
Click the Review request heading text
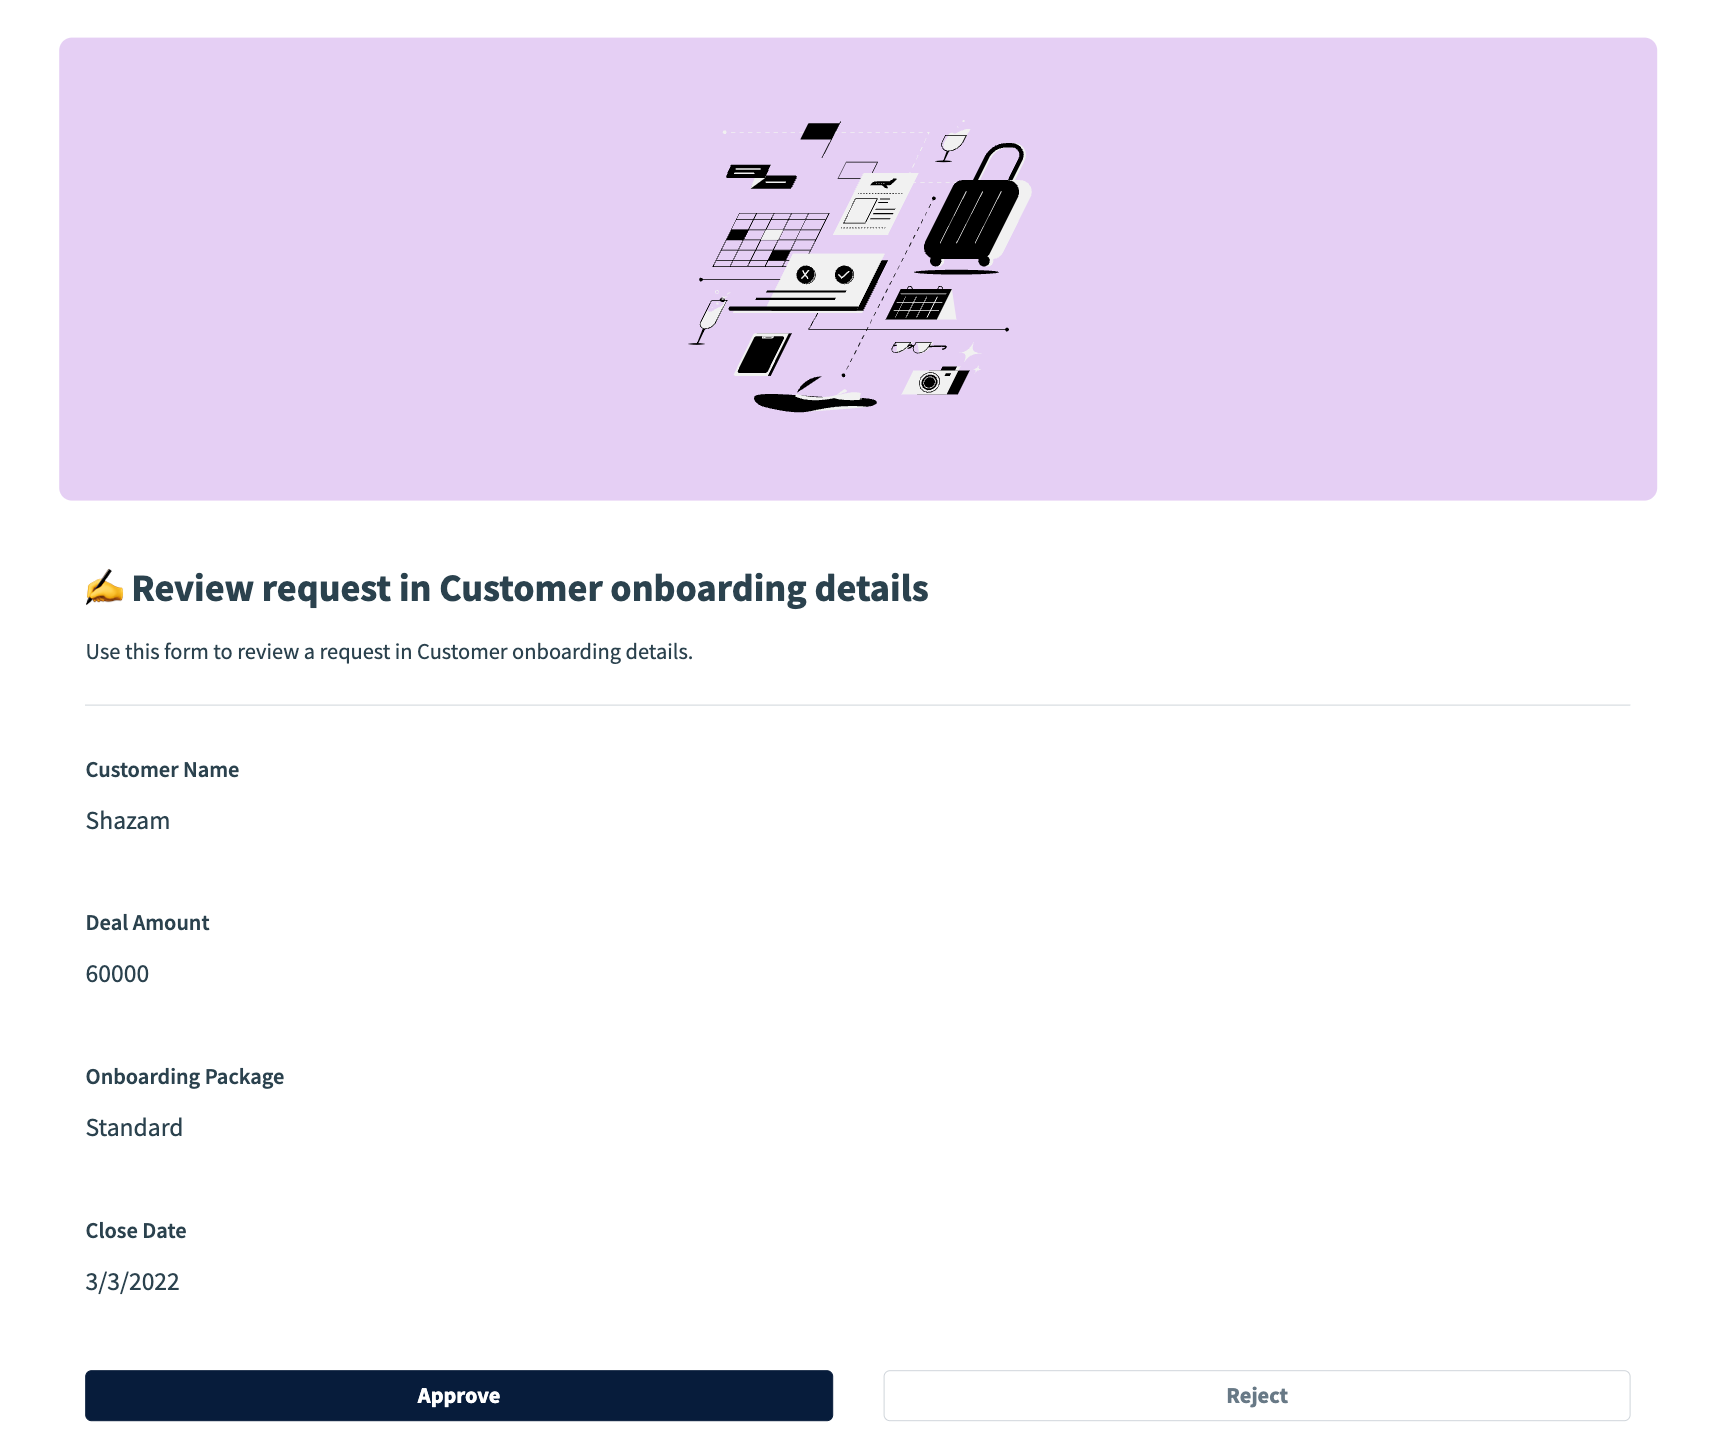[x=530, y=589]
